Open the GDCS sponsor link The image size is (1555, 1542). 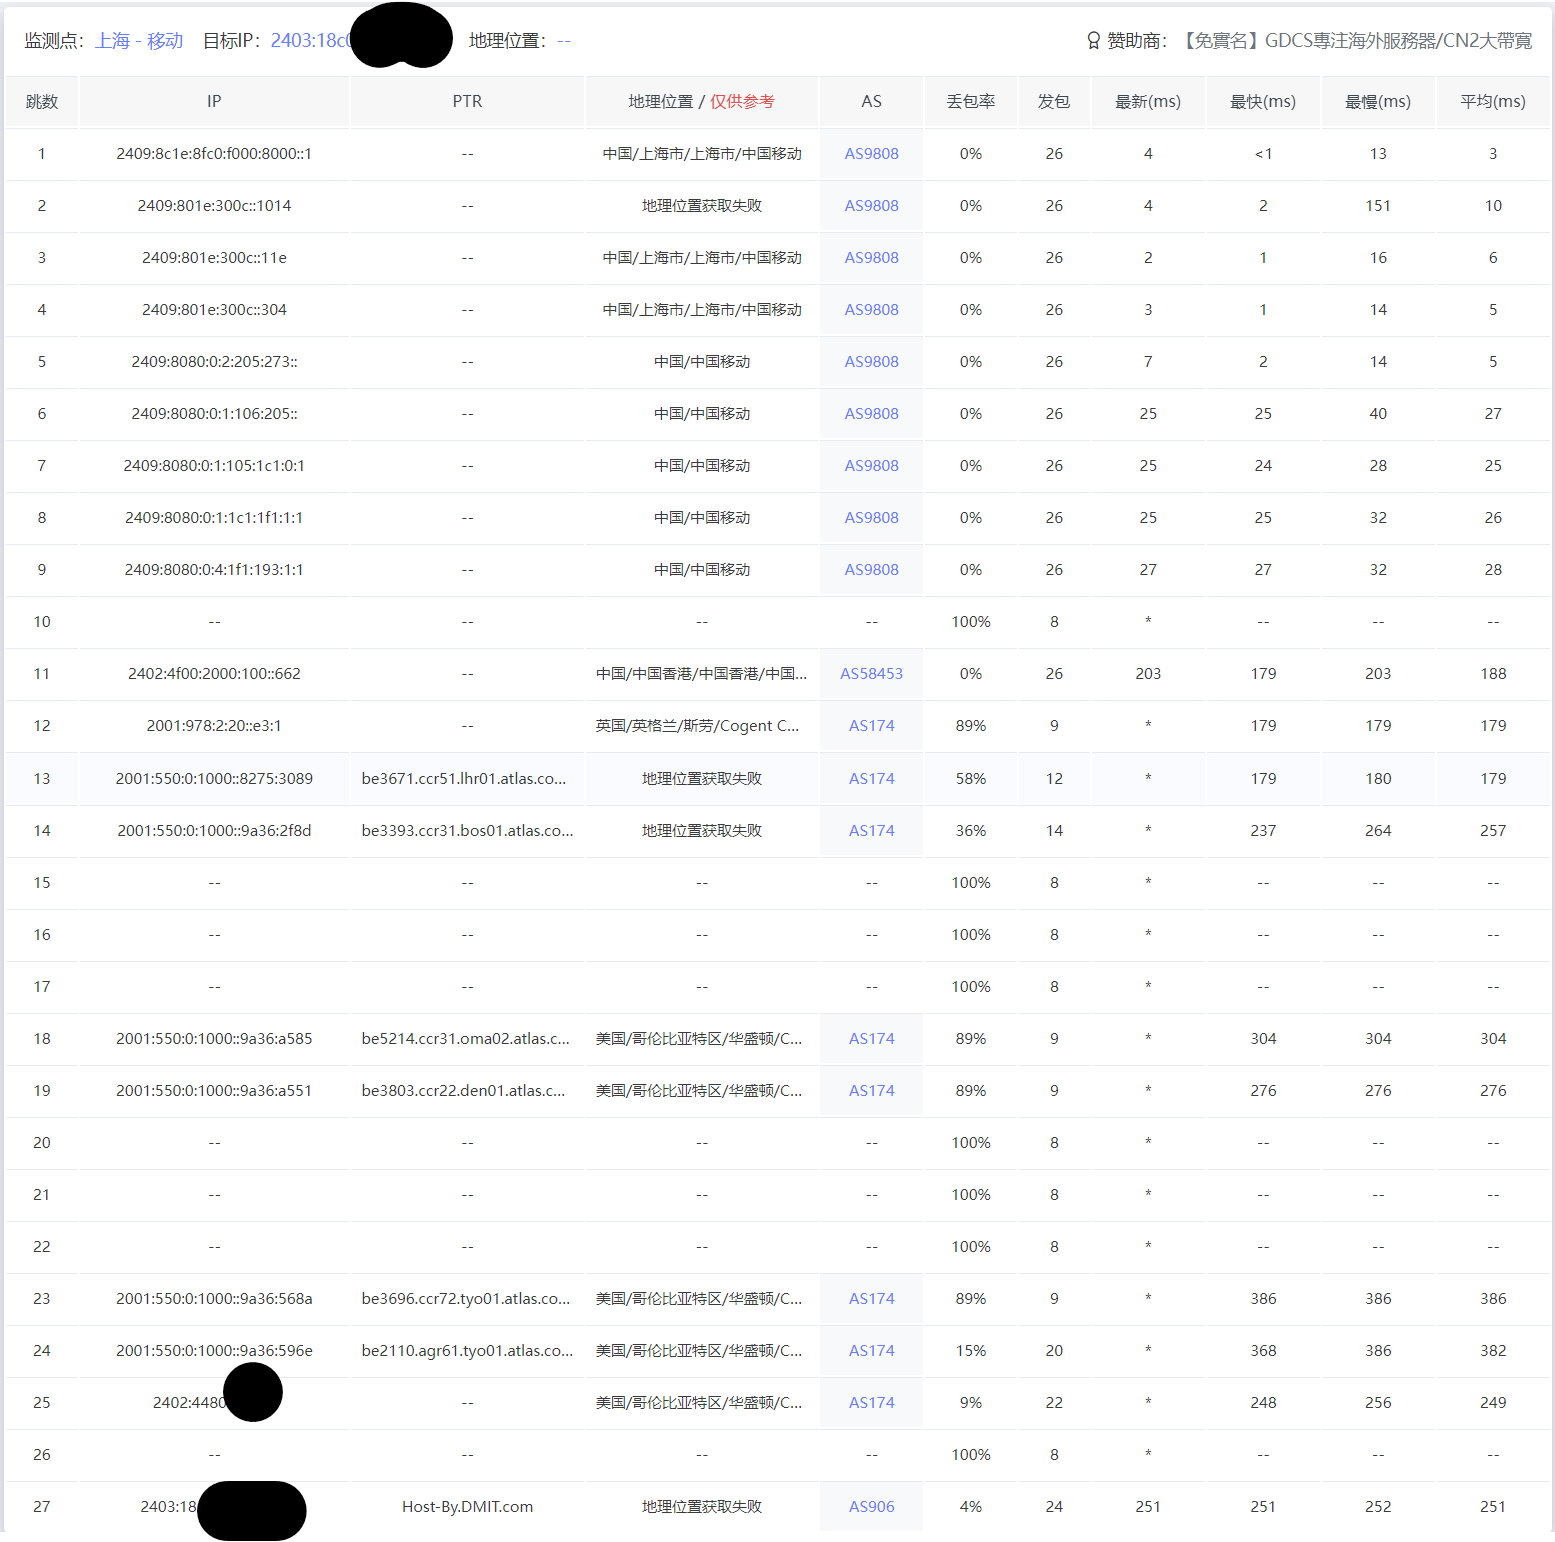pos(1356,41)
